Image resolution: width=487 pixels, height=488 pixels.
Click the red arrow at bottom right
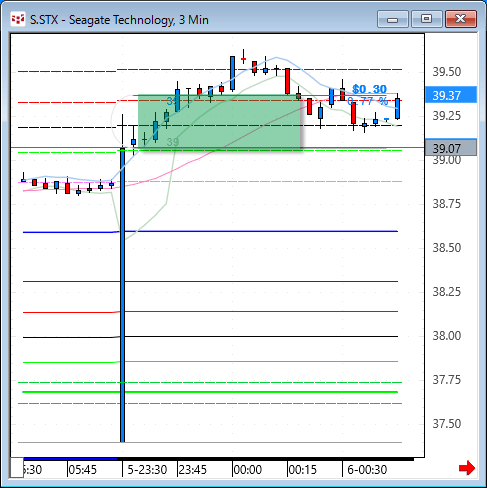click(467, 468)
